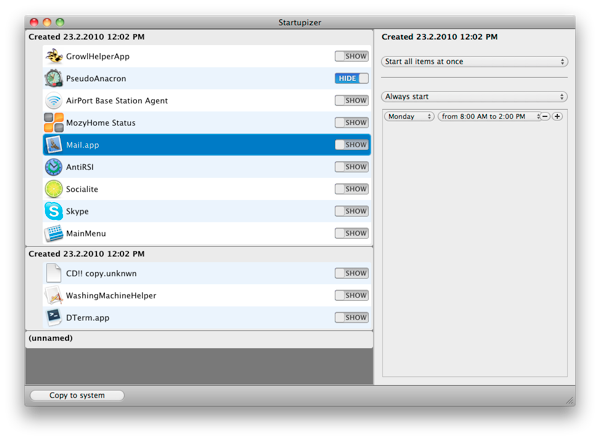This screenshot has width=600, height=440.
Task: Toggle SHOW switch for AirPort Base Station Agent
Action: coord(352,101)
